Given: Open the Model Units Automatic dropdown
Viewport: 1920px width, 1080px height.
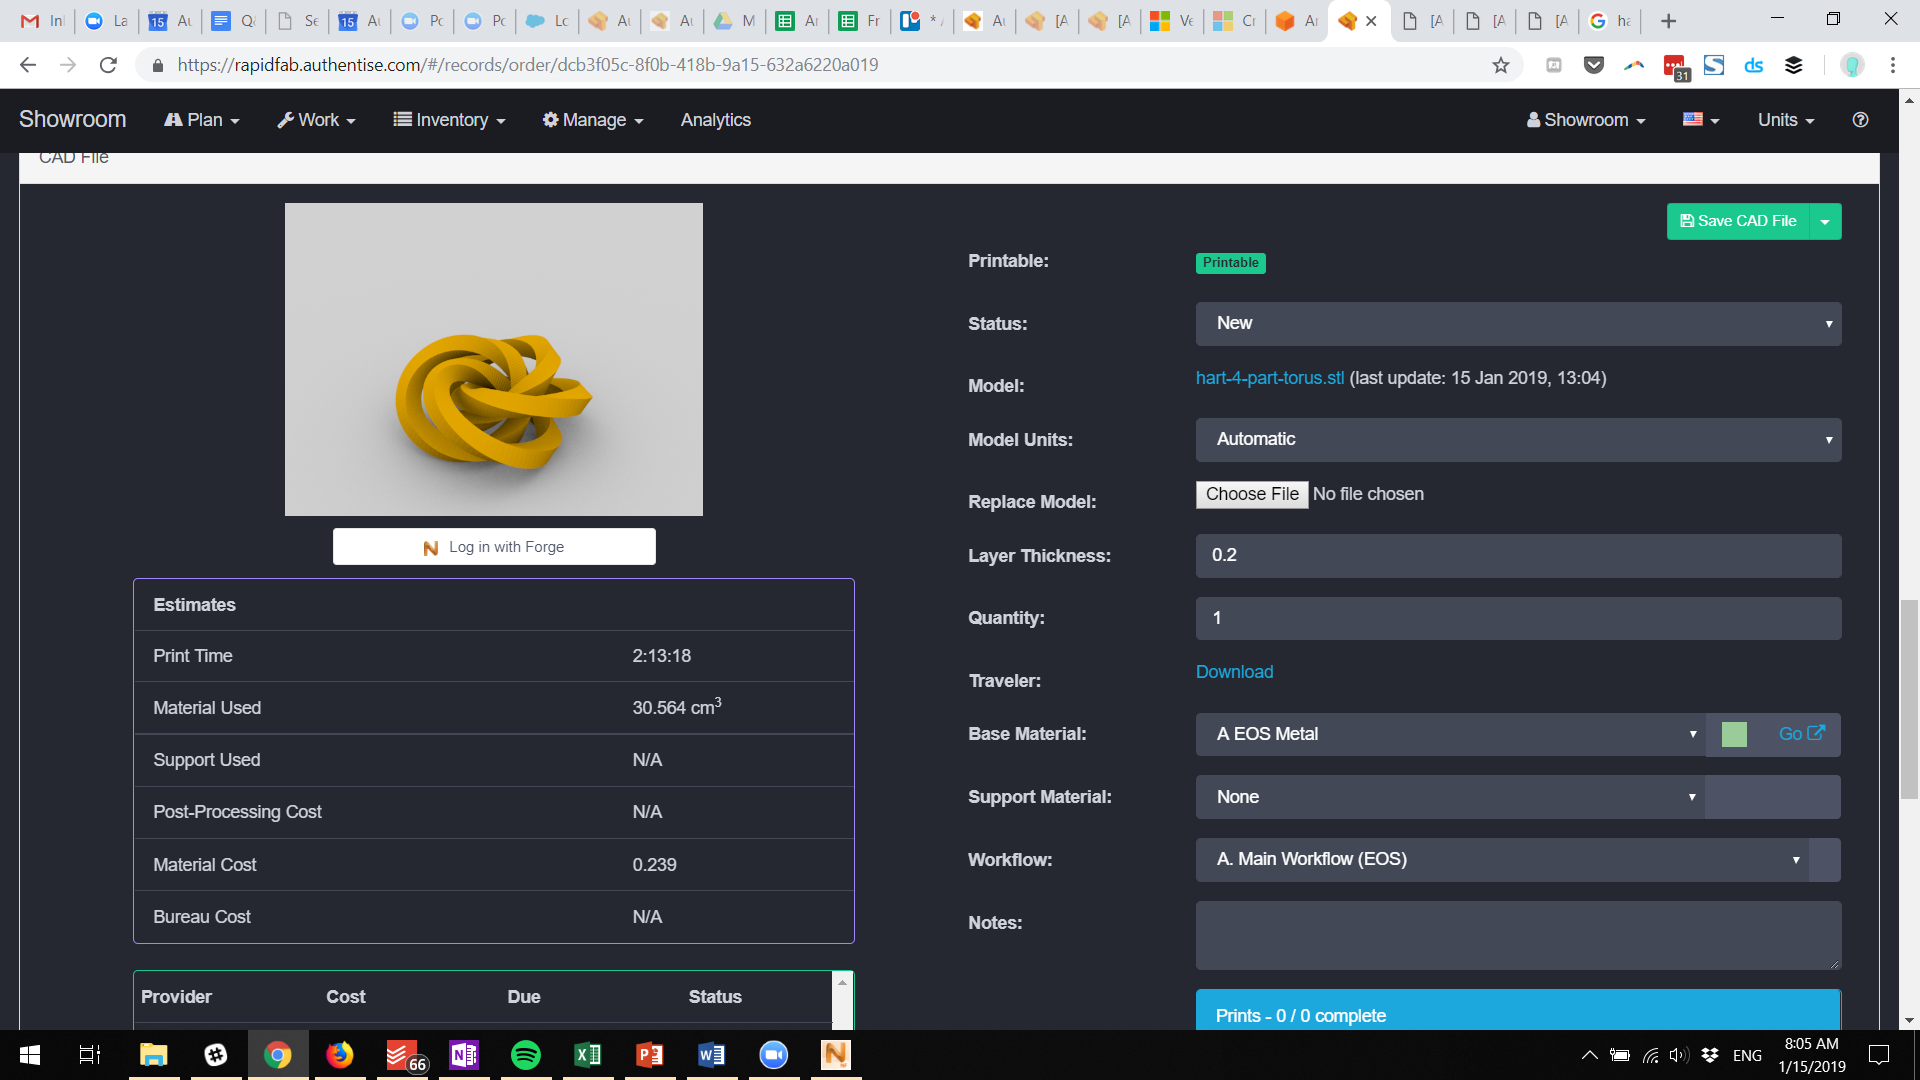Looking at the screenshot, I should pyautogui.click(x=1517, y=440).
